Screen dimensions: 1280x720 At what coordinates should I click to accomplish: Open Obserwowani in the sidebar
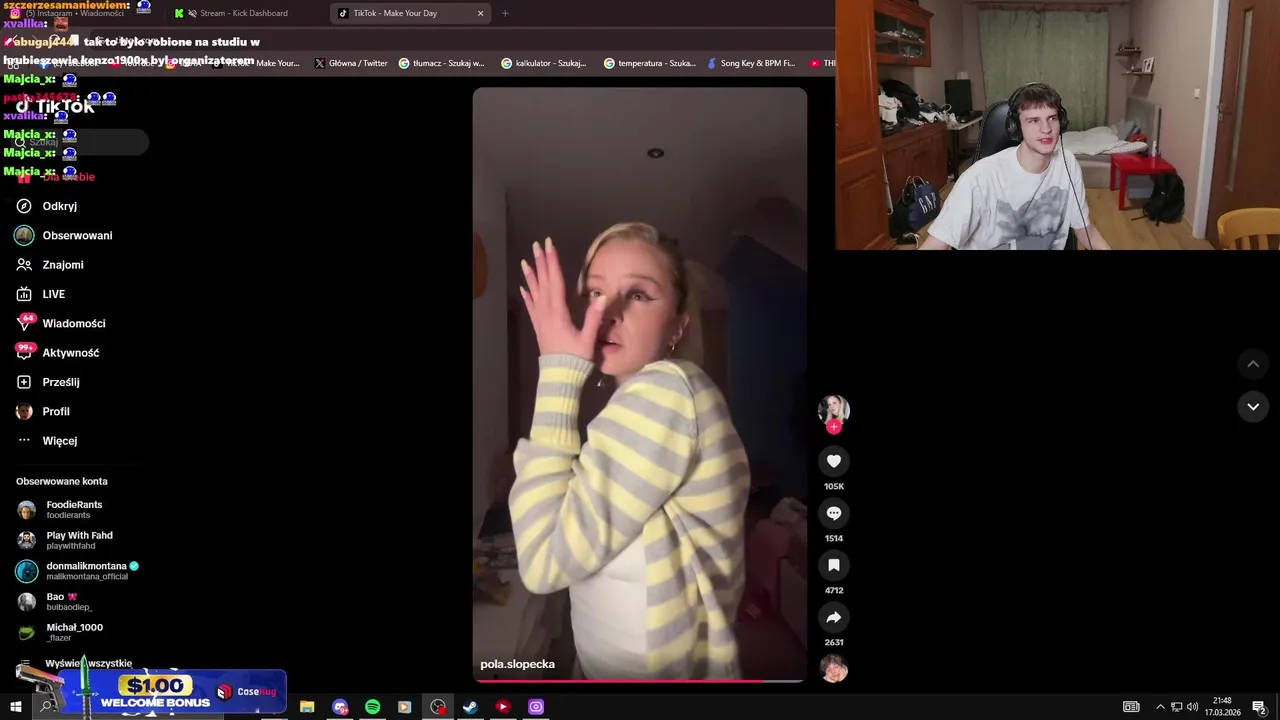click(75, 235)
